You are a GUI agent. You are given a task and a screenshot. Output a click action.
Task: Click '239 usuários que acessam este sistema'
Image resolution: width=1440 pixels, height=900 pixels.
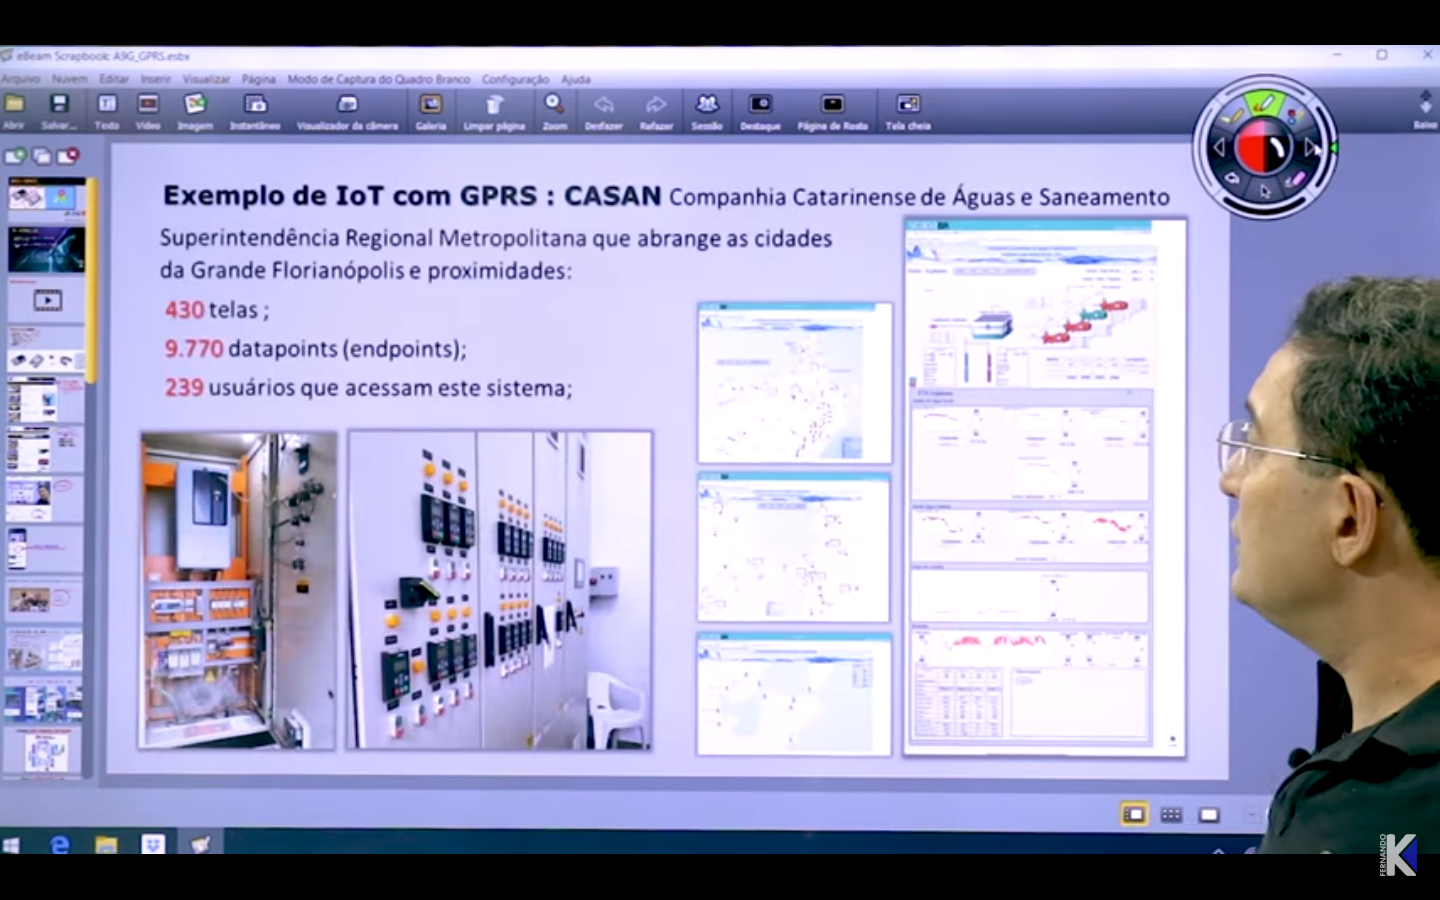368,388
